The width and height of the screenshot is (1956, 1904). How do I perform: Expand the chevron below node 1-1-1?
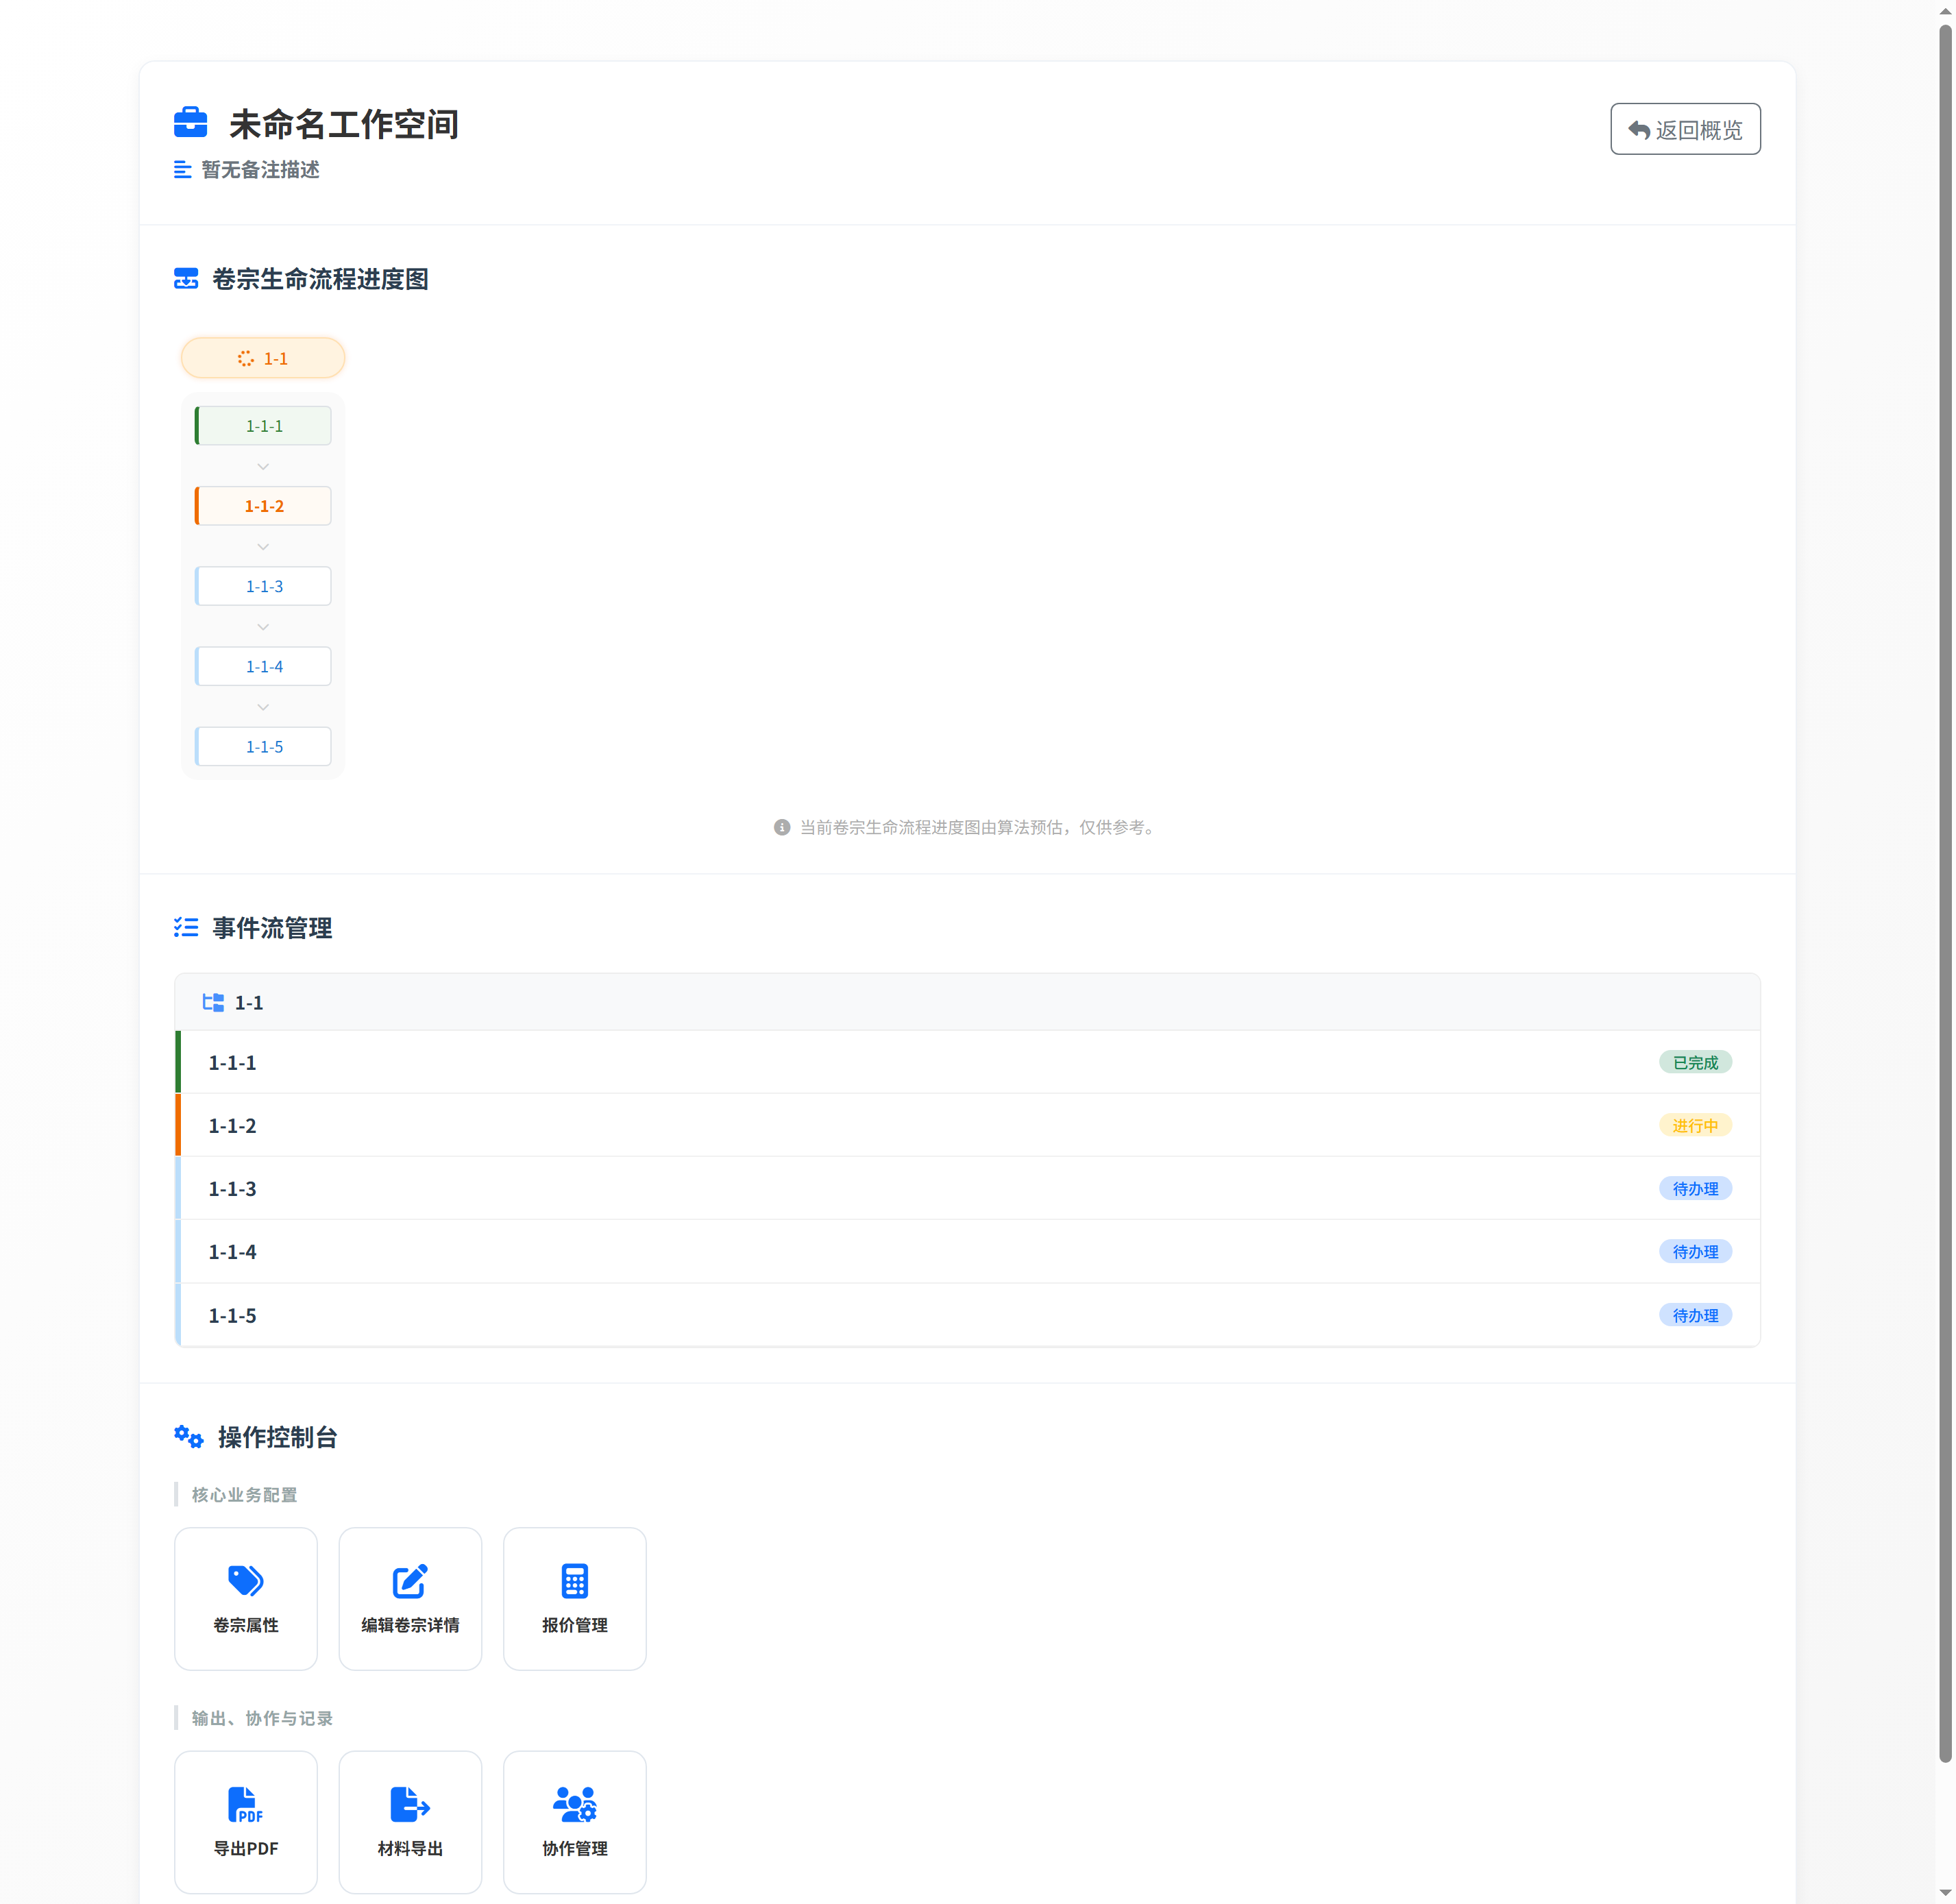tap(262, 466)
